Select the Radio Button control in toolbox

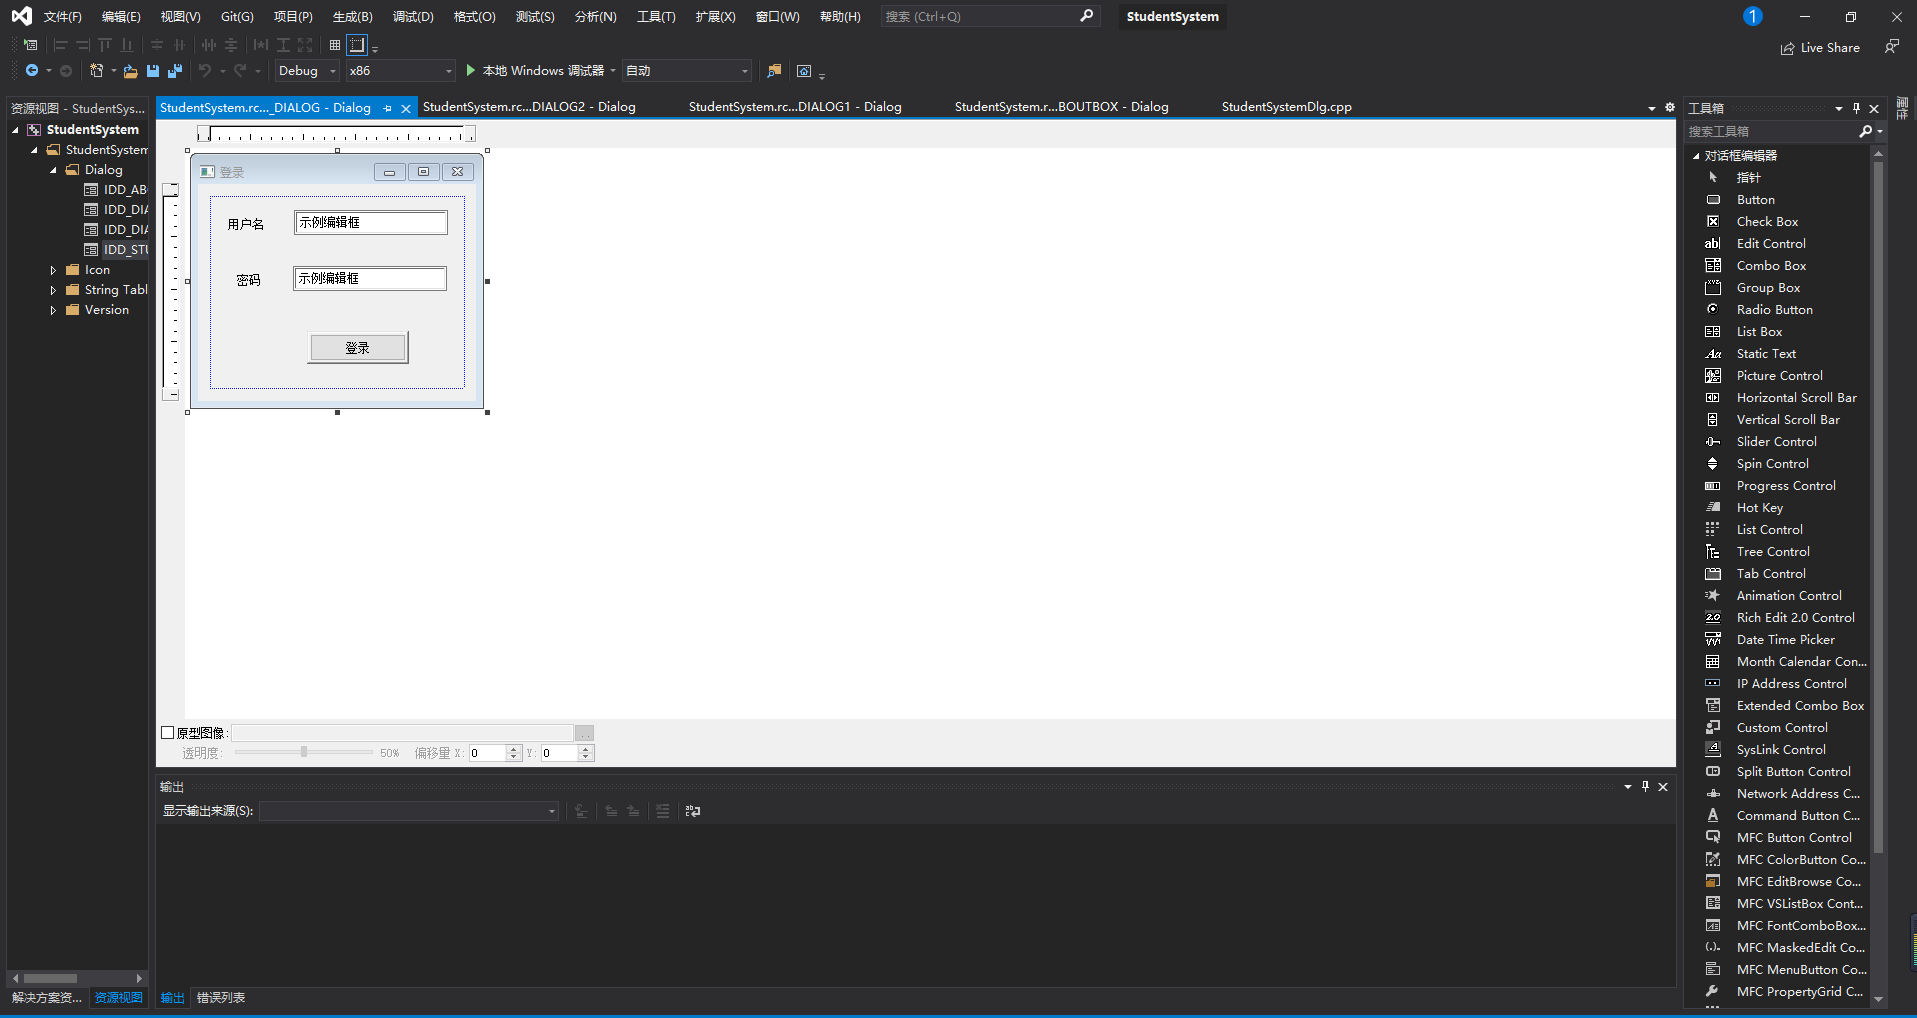pyautogui.click(x=1774, y=310)
